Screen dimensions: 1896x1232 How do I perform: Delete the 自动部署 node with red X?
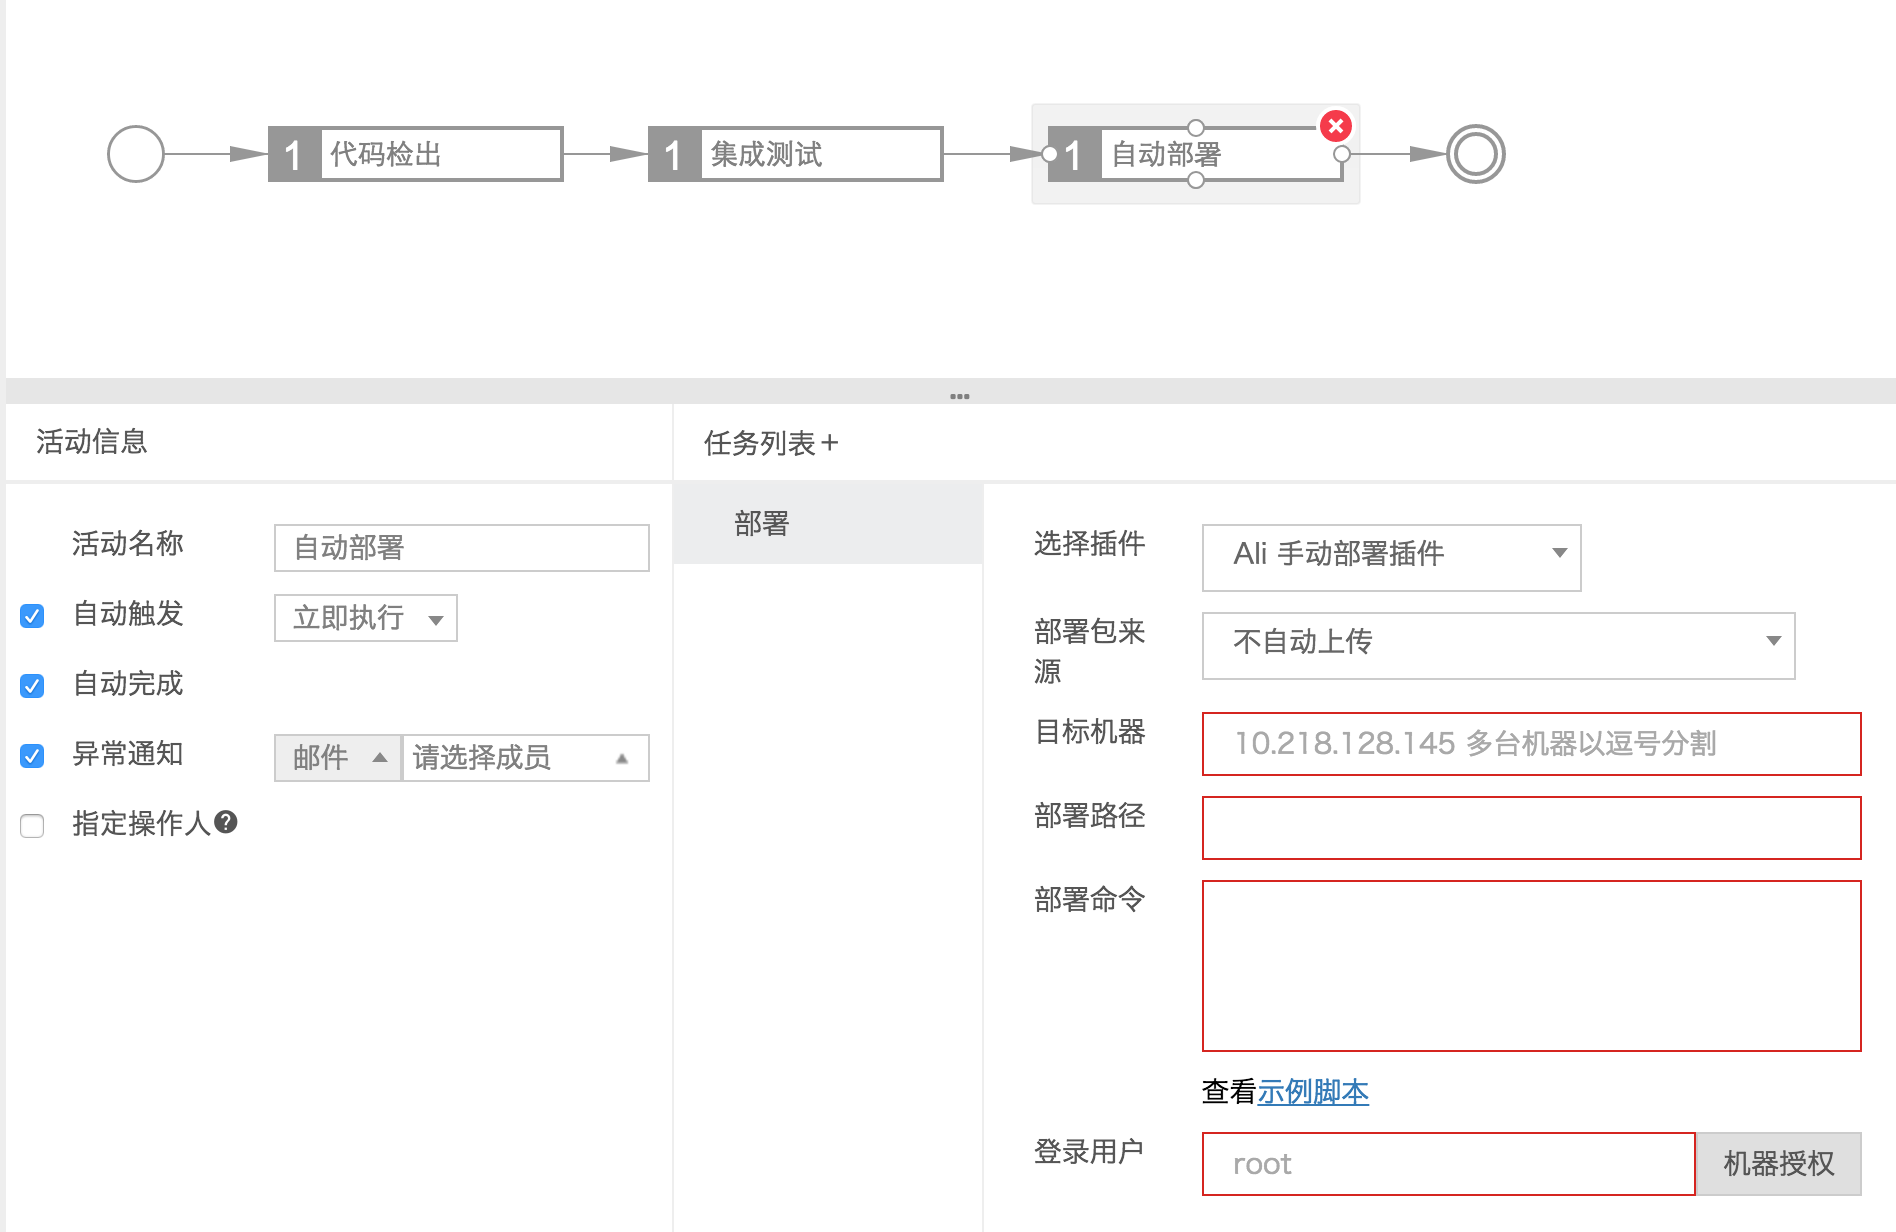[1335, 126]
